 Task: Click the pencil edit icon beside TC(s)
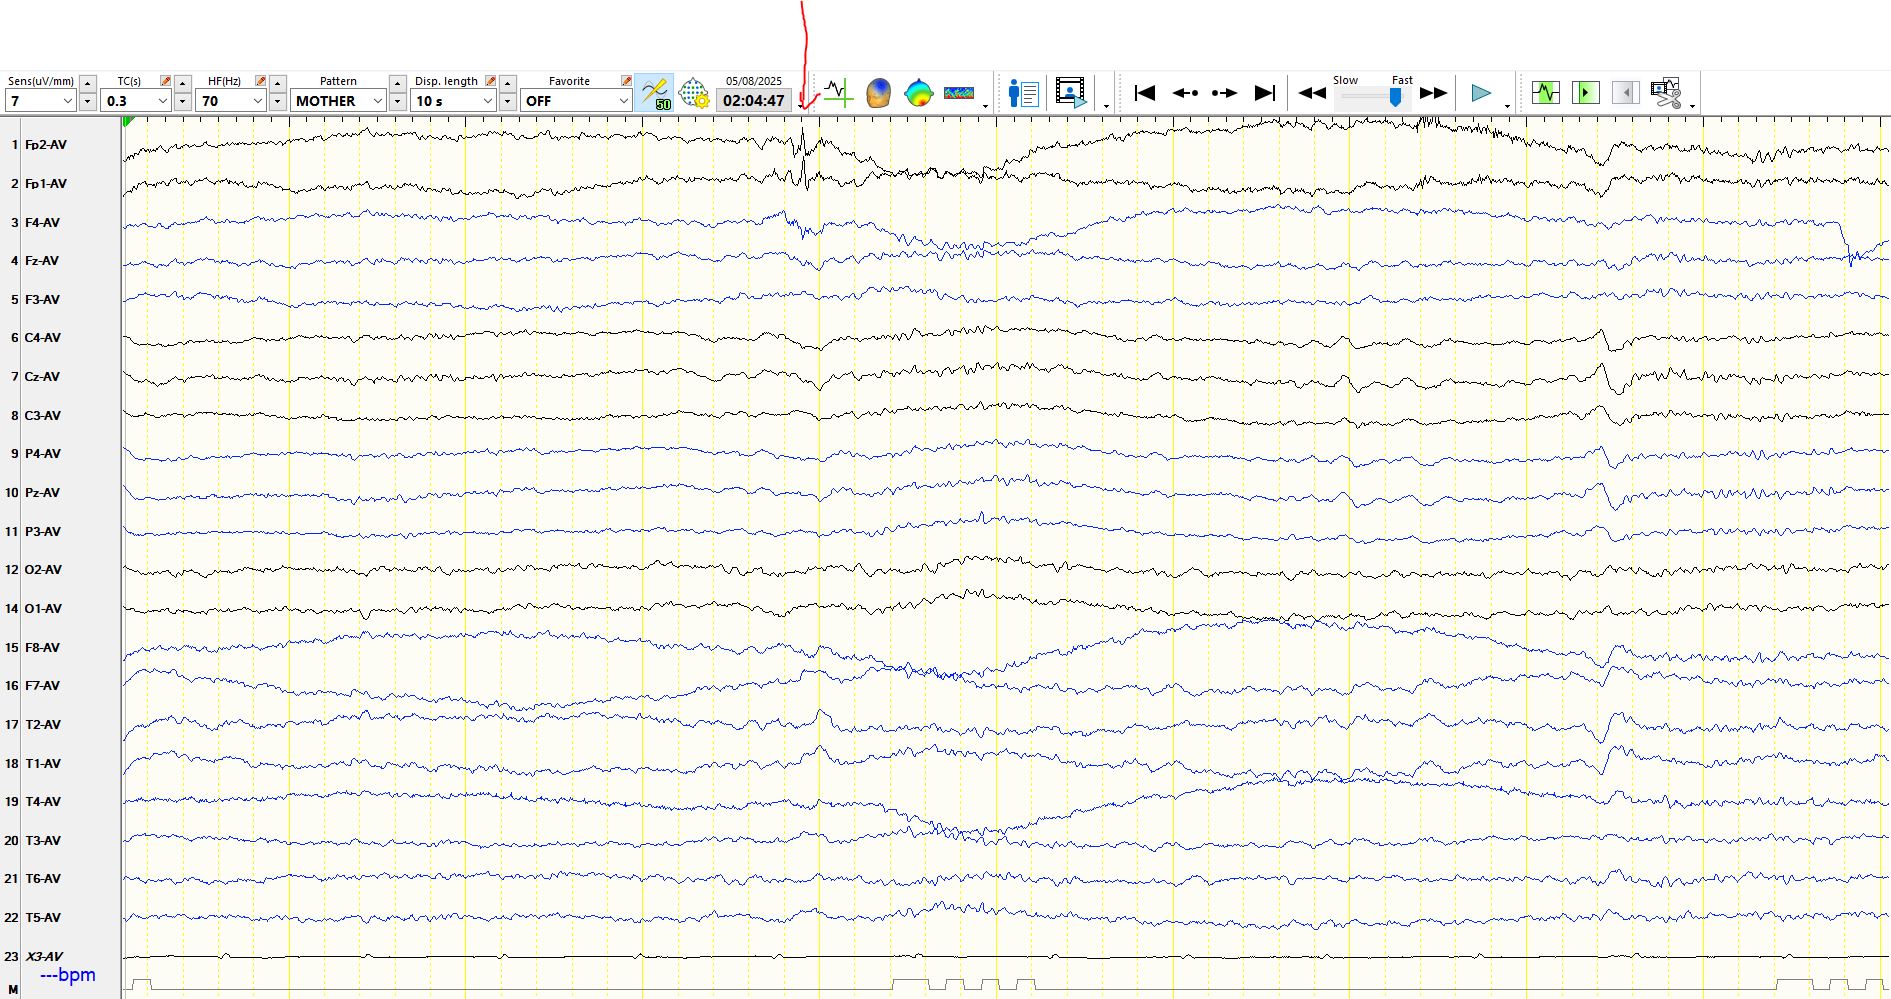[x=165, y=81]
